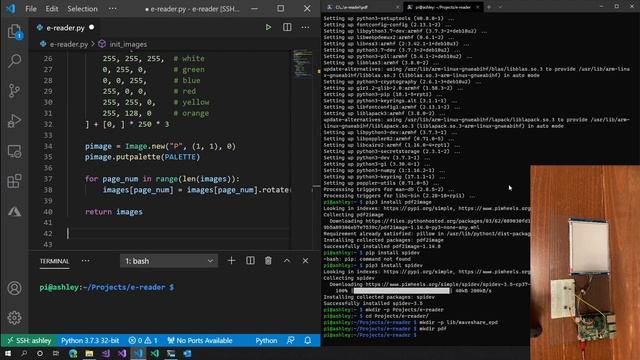This screenshot has height=360, width=640.
Task: Click No Ports Available status item
Action: pyautogui.click(x=200, y=340)
